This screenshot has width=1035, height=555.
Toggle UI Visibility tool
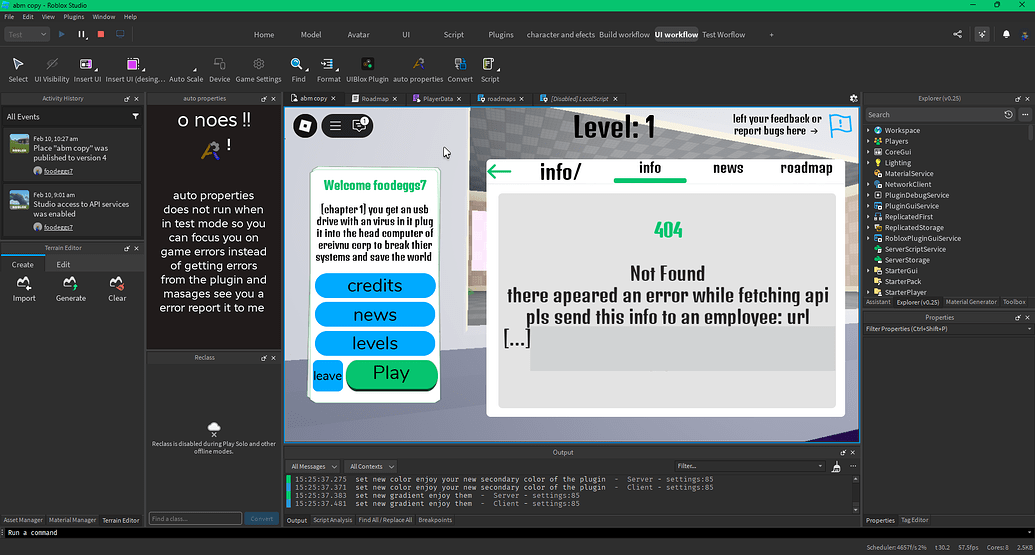click(x=51, y=69)
